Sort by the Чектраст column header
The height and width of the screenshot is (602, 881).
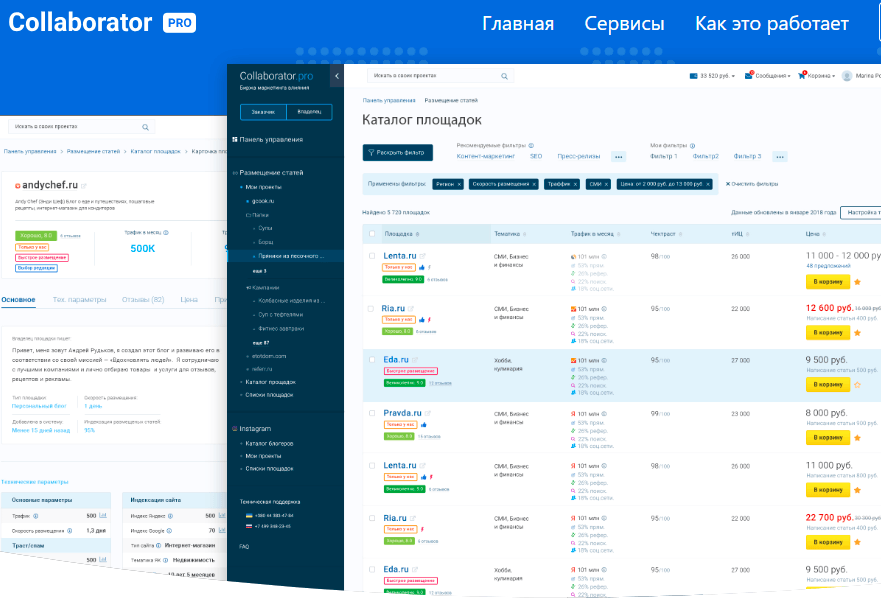coord(666,234)
